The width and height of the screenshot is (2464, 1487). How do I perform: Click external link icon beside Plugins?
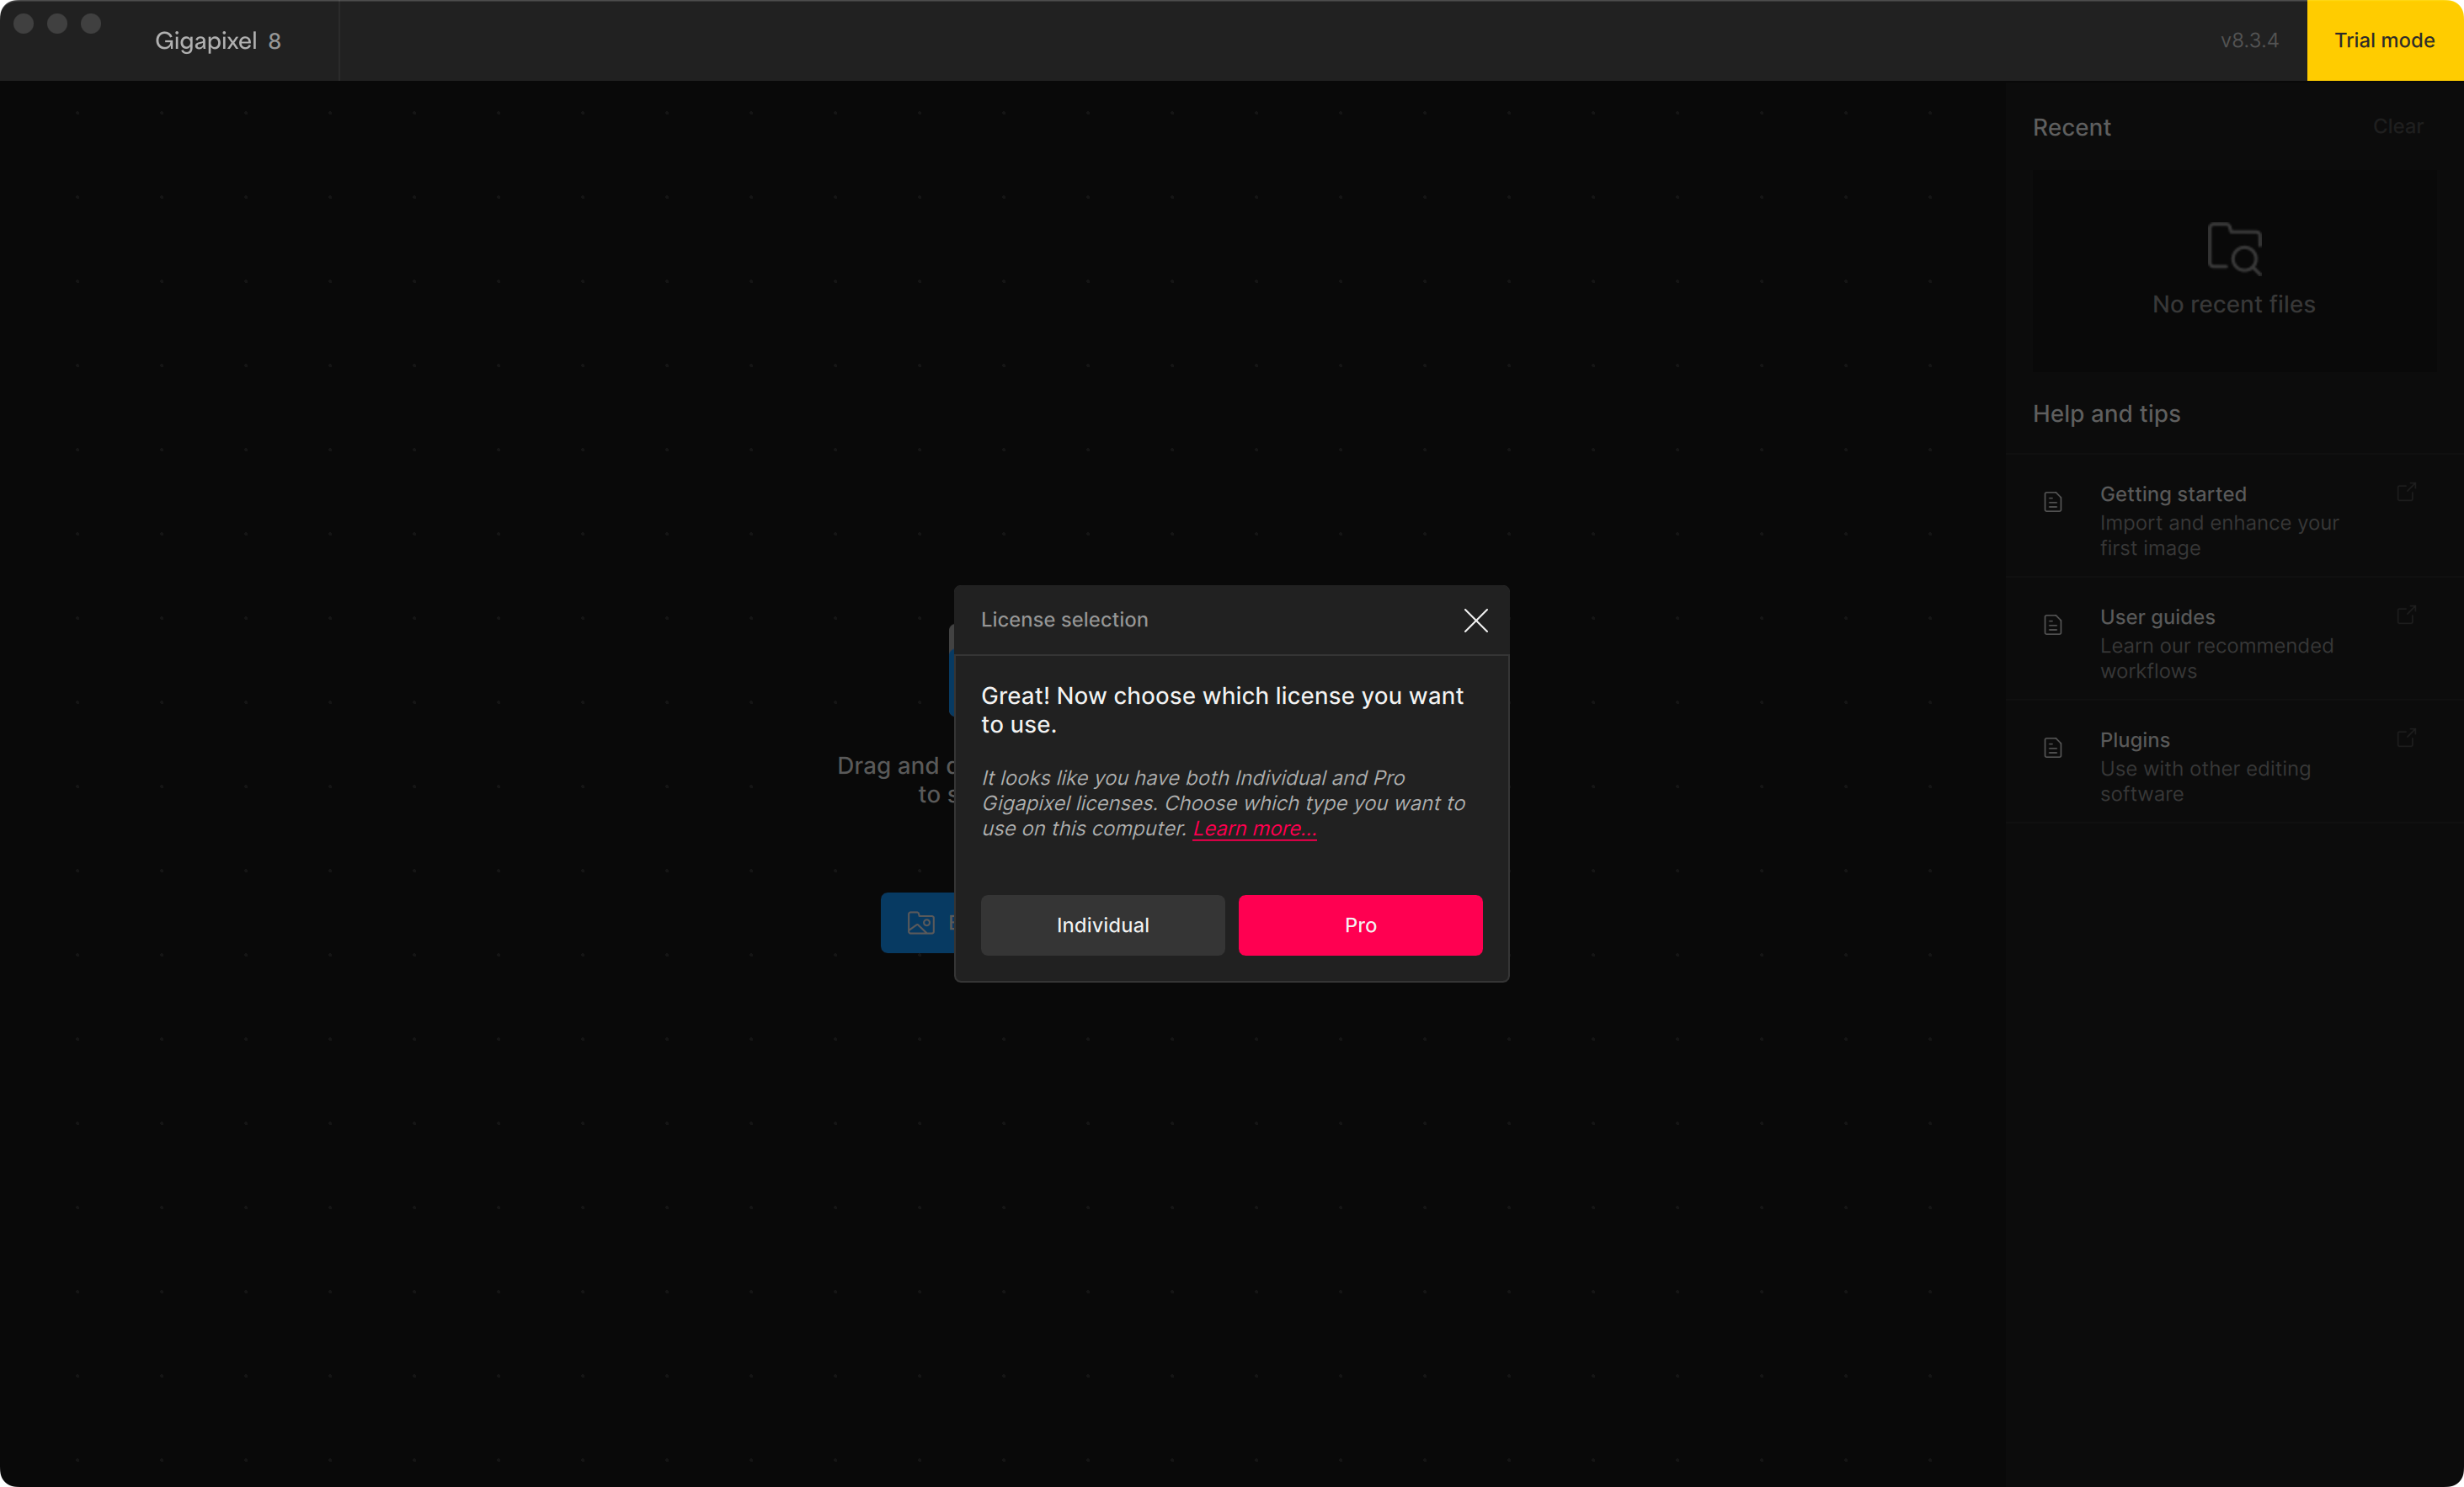(x=2406, y=738)
